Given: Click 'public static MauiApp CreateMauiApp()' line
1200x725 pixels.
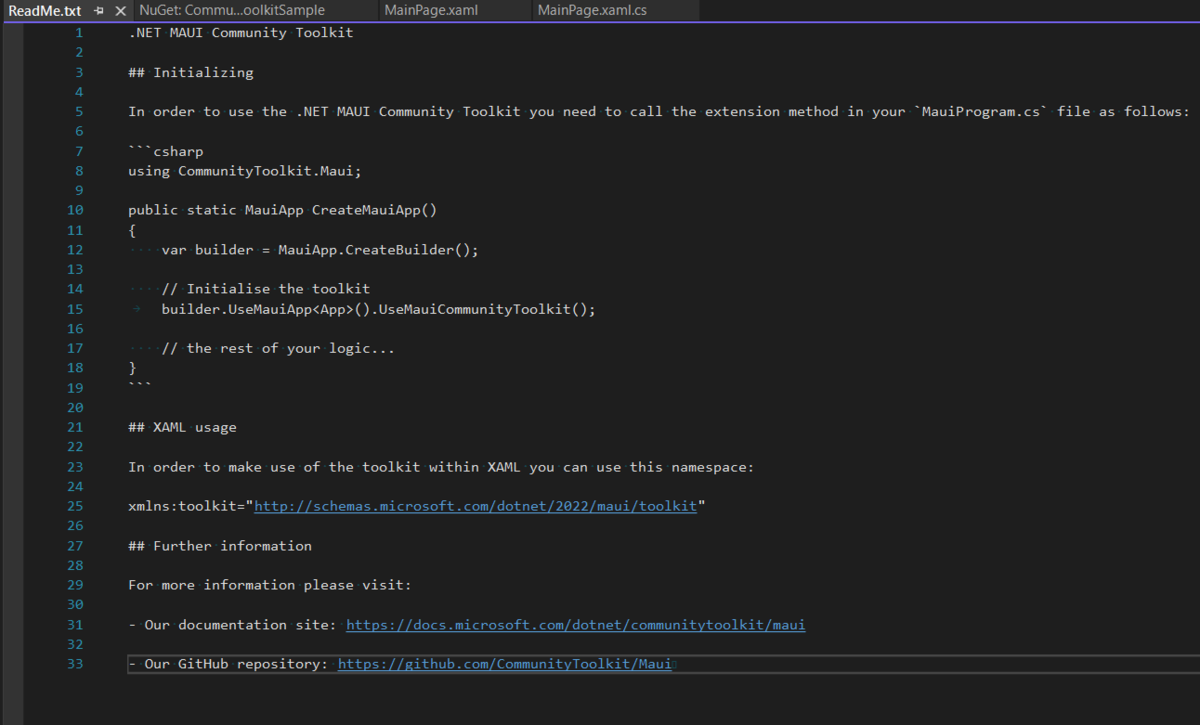Looking at the screenshot, I should pyautogui.click(x=283, y=211).
